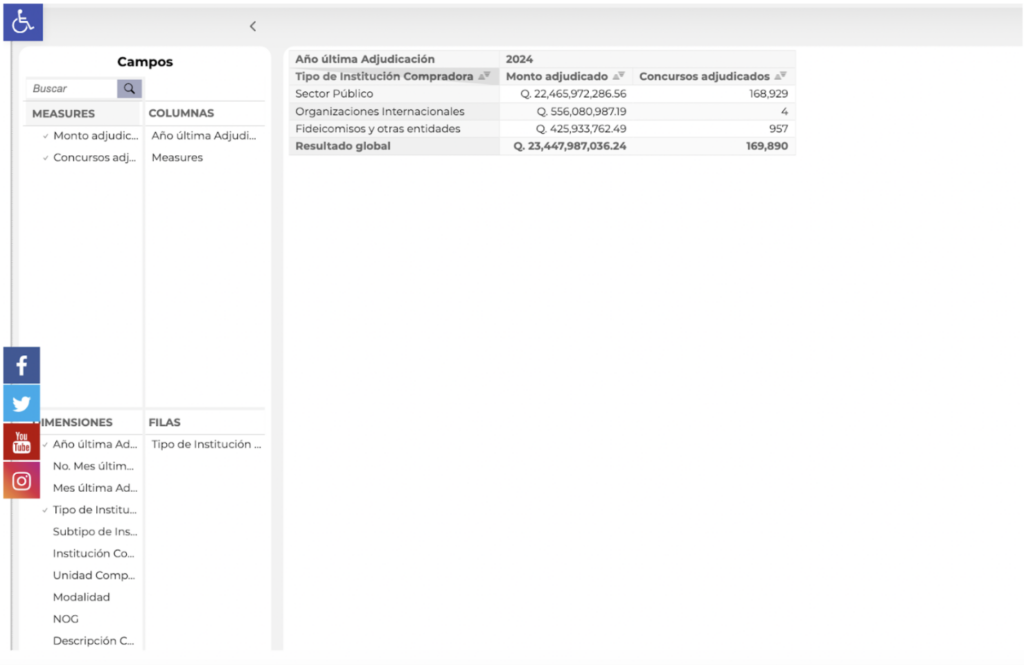Click the Tipo de Institución item in Filas
The height and width of the screenshot is (665, 1024).
(206, 444)
